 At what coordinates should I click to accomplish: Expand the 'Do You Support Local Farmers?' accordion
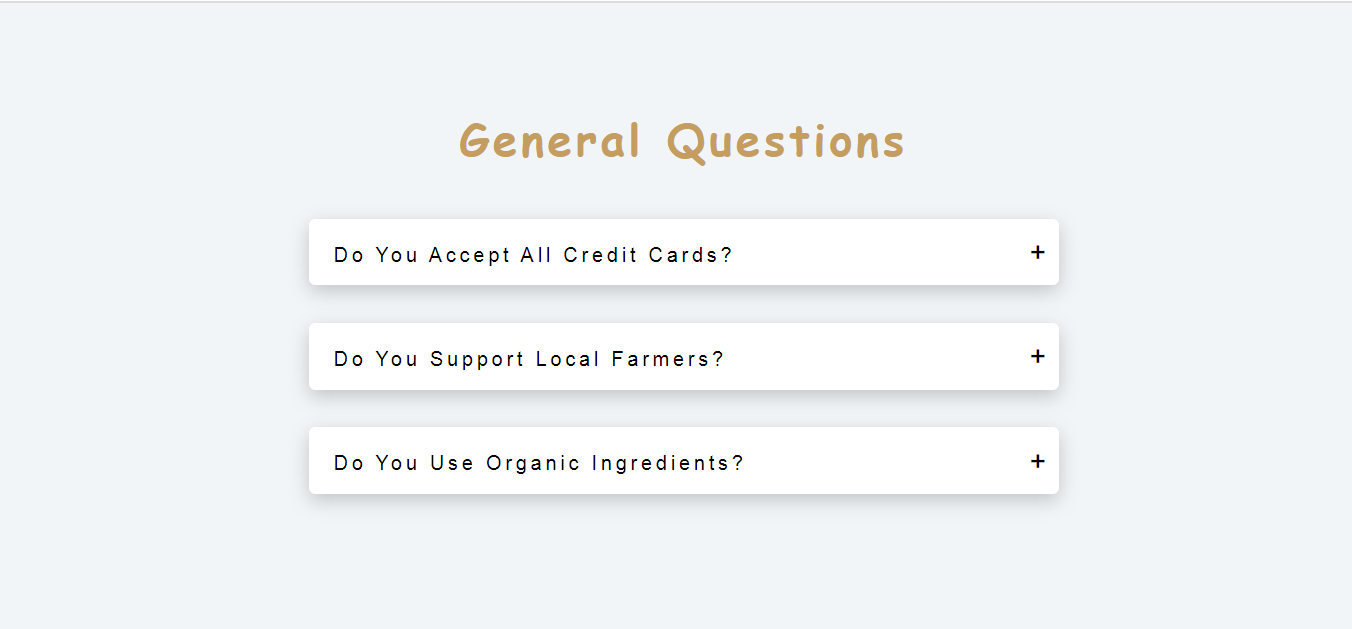[684, 356]
